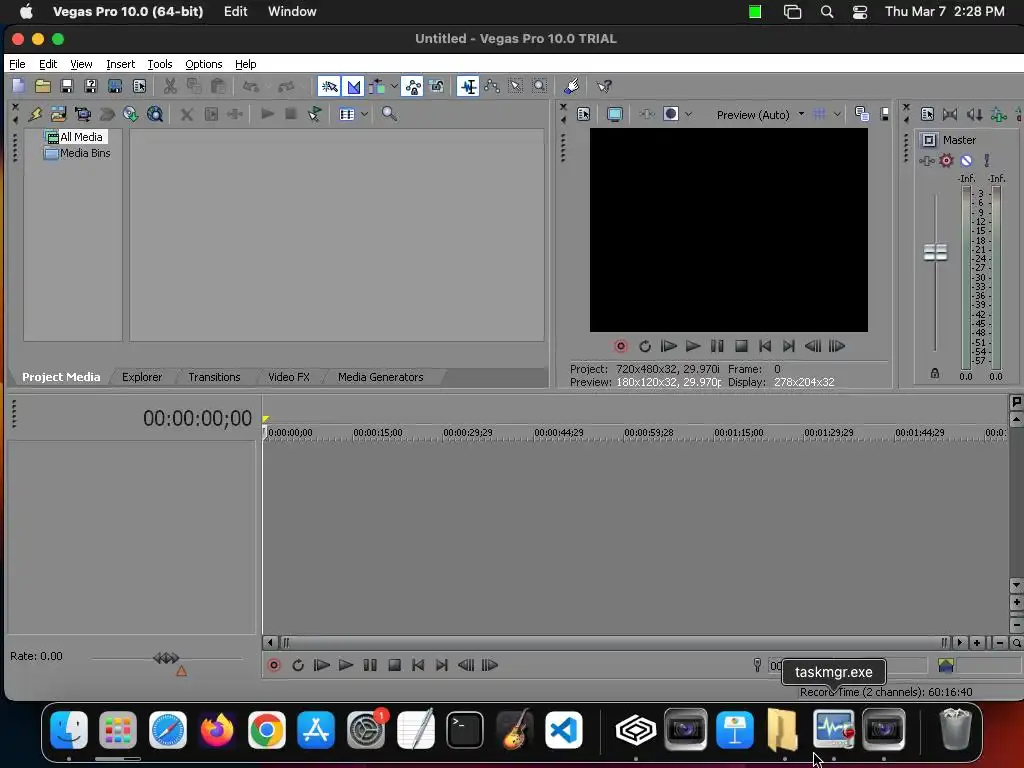Open Master bus FX gear icon
1024x768 pixels.
point(946,161)
